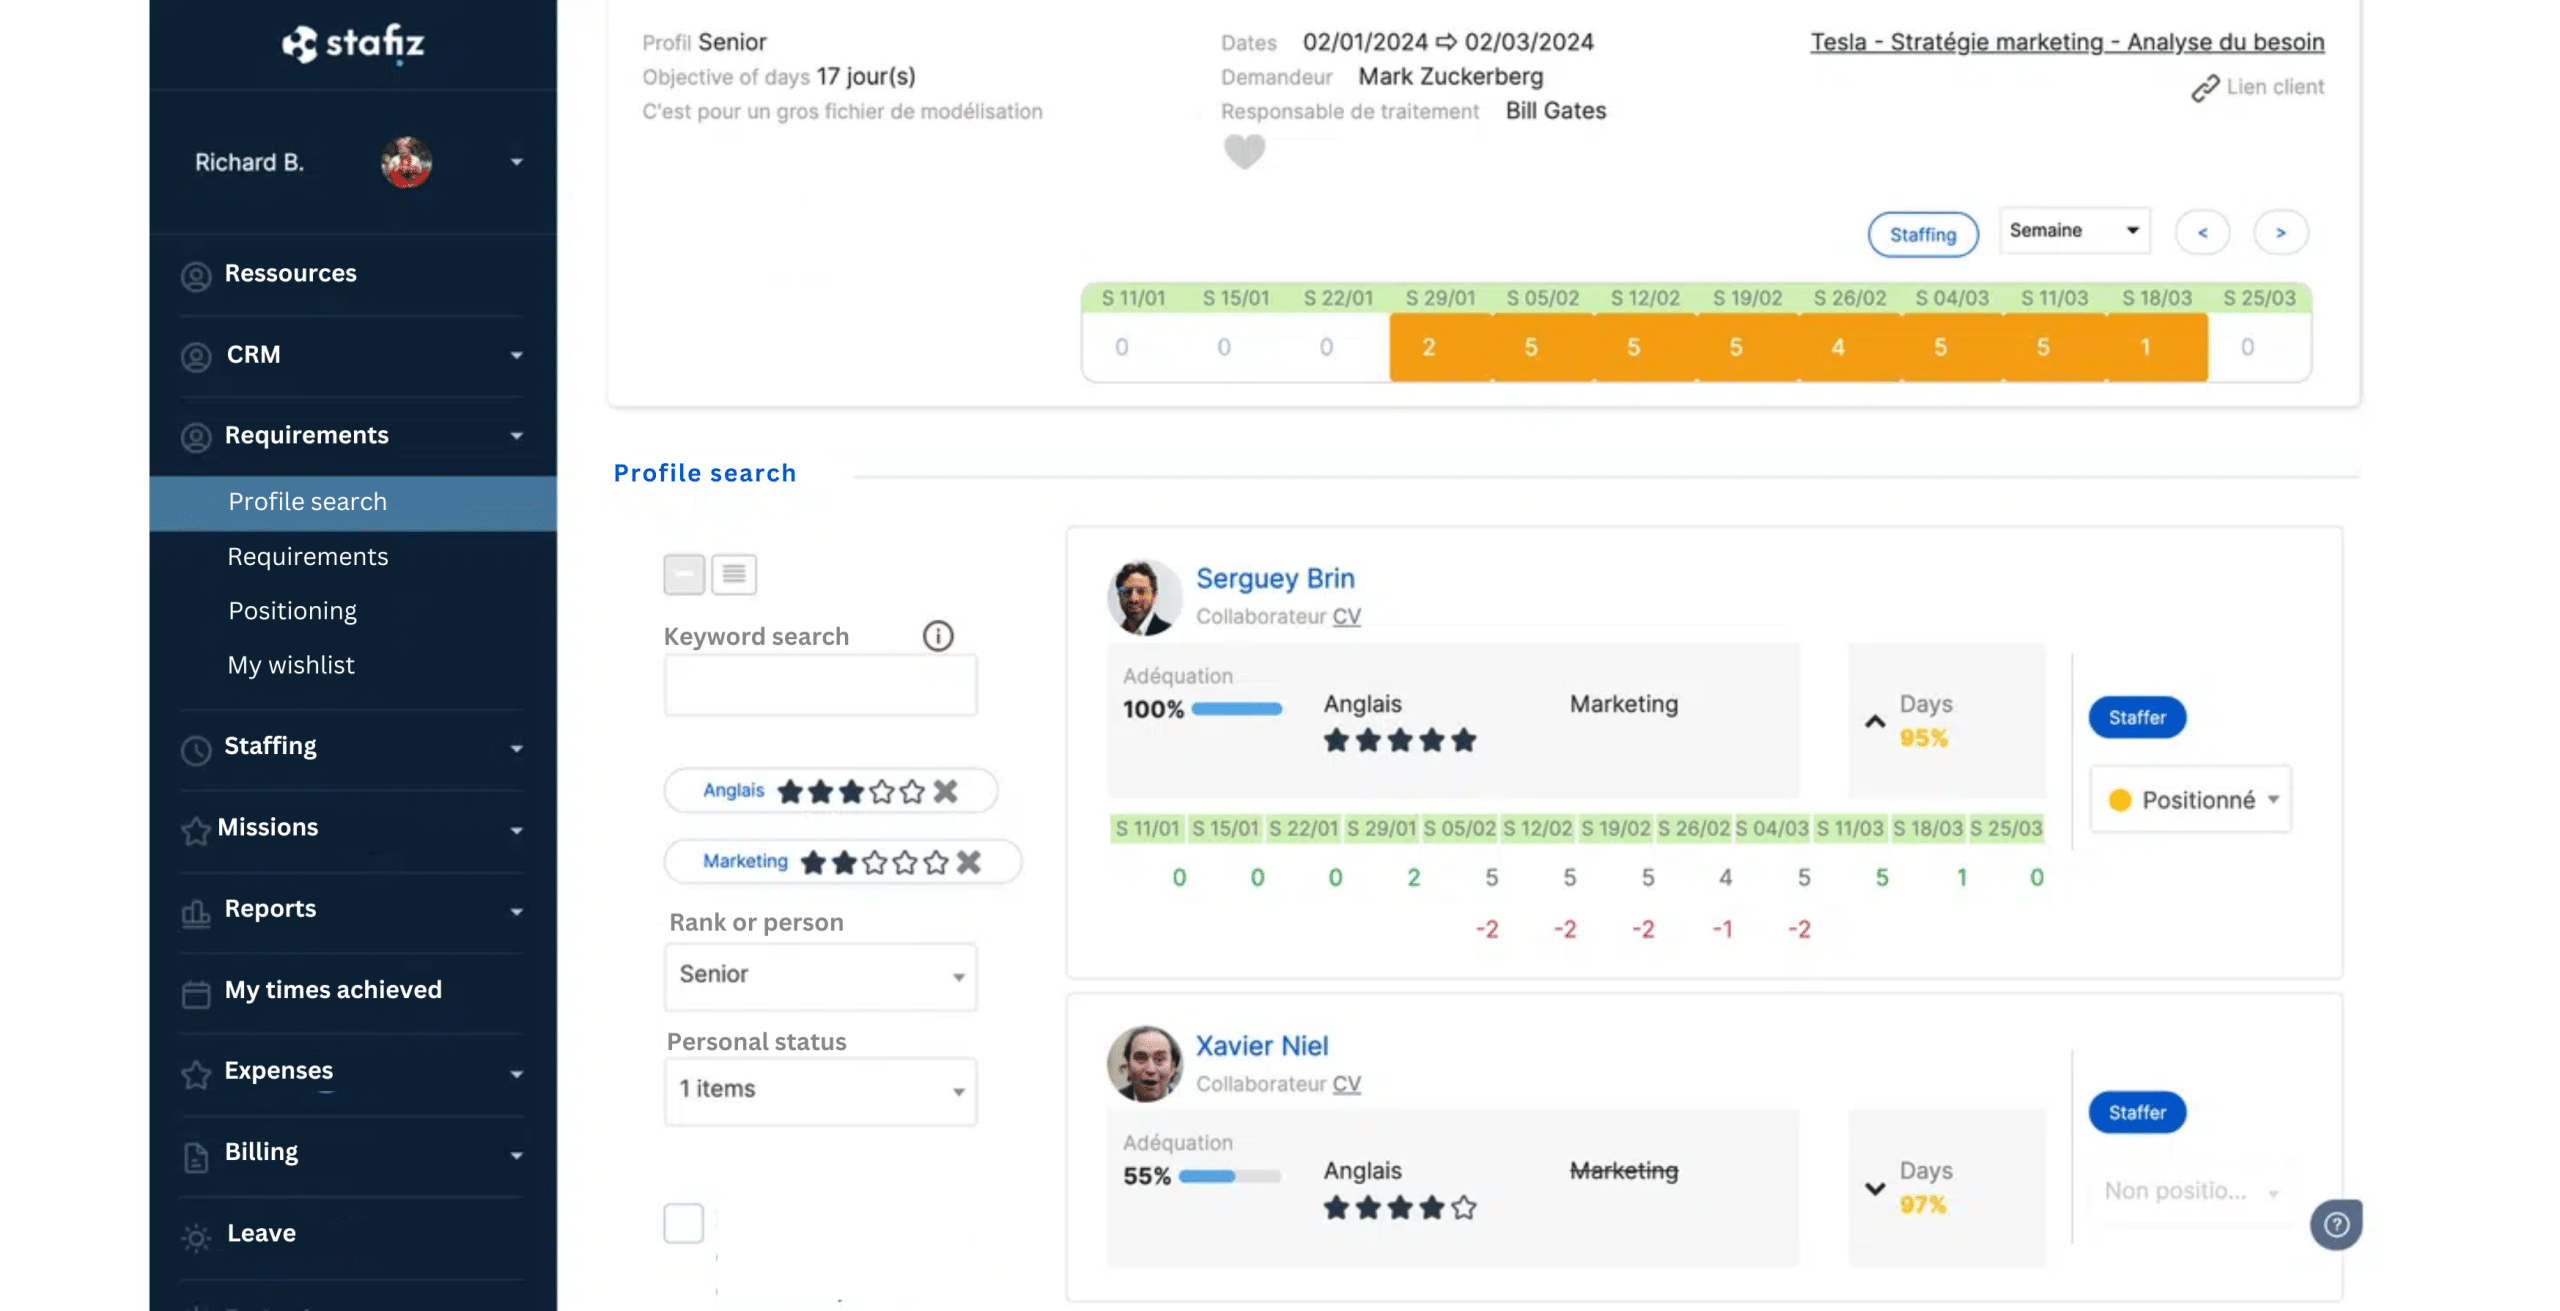Tick the empty checkbox below Personal status
The image size is (2560, 1311).
(684, 1223)
